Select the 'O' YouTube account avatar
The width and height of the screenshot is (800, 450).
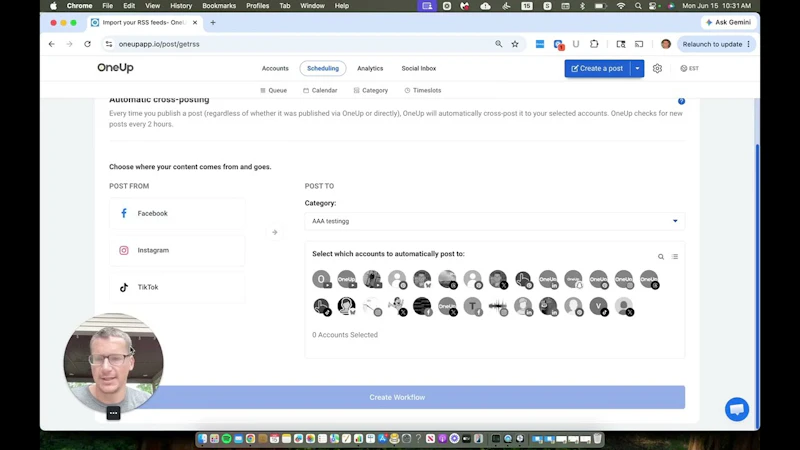(x=321, y=279)
